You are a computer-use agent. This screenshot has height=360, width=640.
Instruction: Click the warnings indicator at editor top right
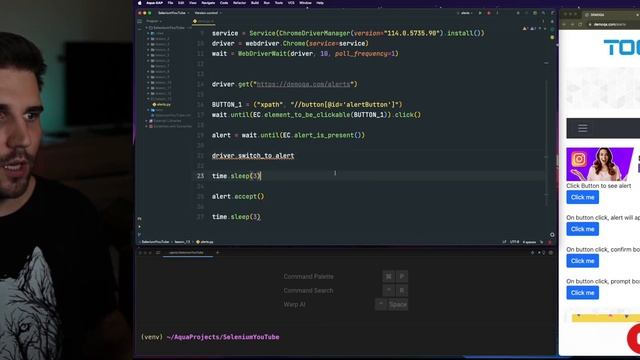pos(525,29)
